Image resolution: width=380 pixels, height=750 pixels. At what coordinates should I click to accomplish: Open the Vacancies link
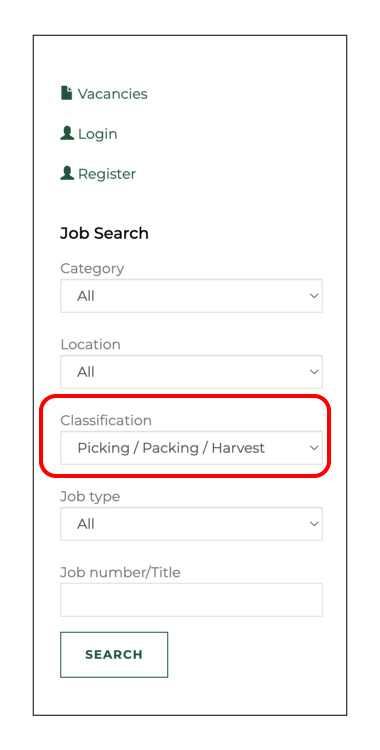click(x=112, y=94)
